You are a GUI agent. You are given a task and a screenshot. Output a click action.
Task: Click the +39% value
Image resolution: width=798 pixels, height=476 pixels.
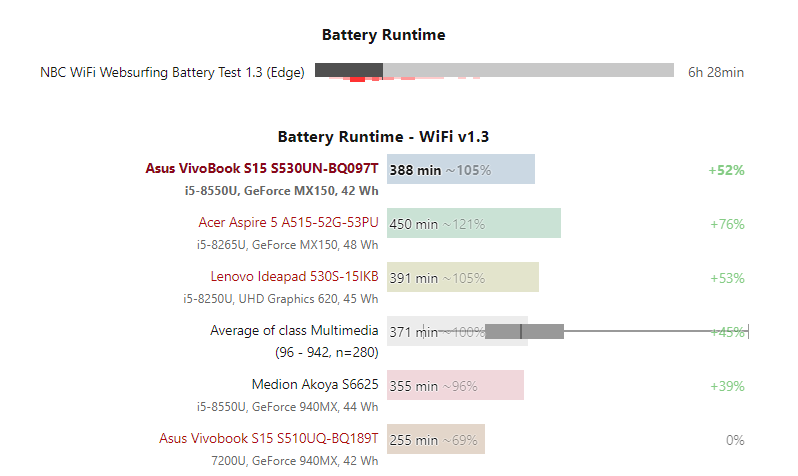(727, 386)
